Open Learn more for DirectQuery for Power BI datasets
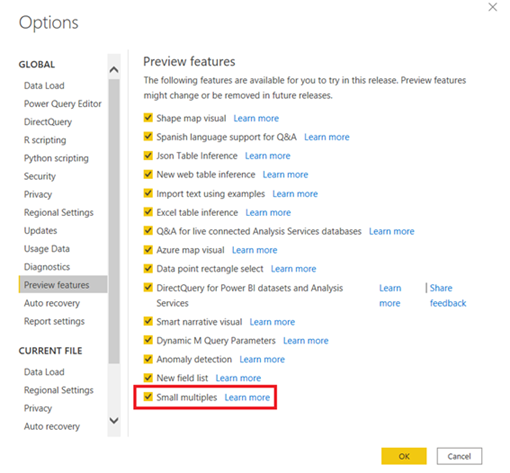510x473 pixels. coord(390,296)
